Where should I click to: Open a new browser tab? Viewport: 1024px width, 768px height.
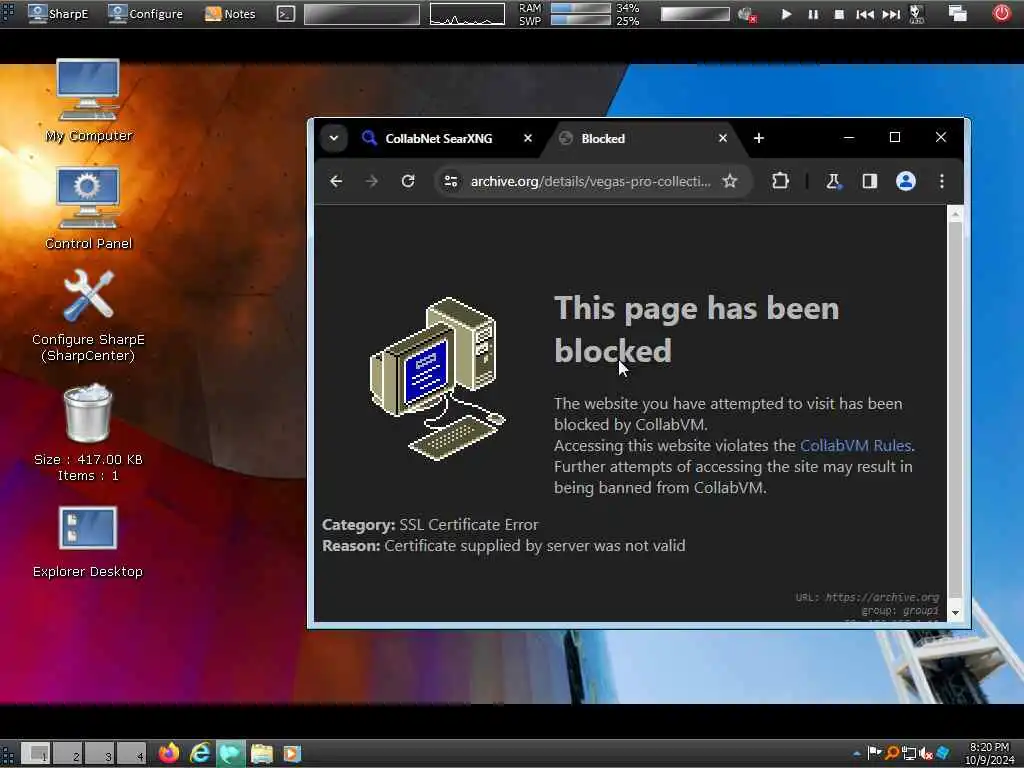tap(758, 138)
